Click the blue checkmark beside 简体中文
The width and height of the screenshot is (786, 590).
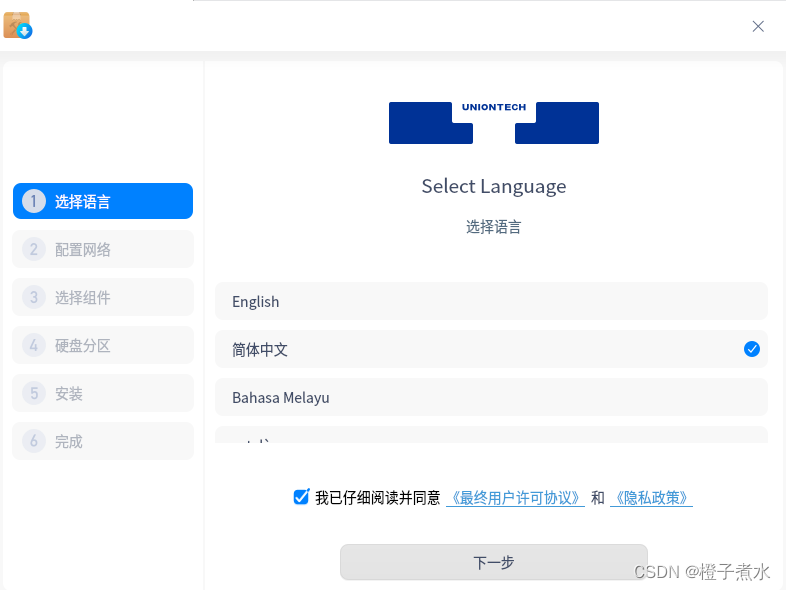coord(752,349)
